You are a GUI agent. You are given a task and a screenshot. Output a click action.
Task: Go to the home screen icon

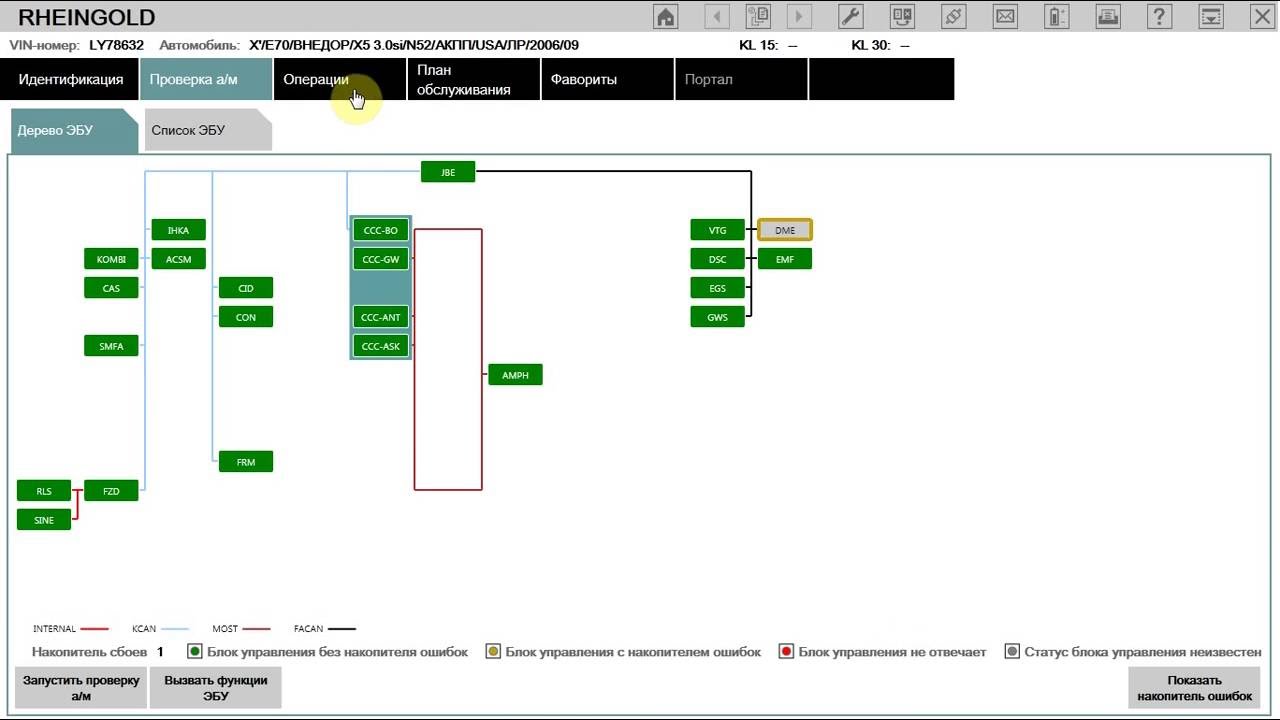(665, 16)
